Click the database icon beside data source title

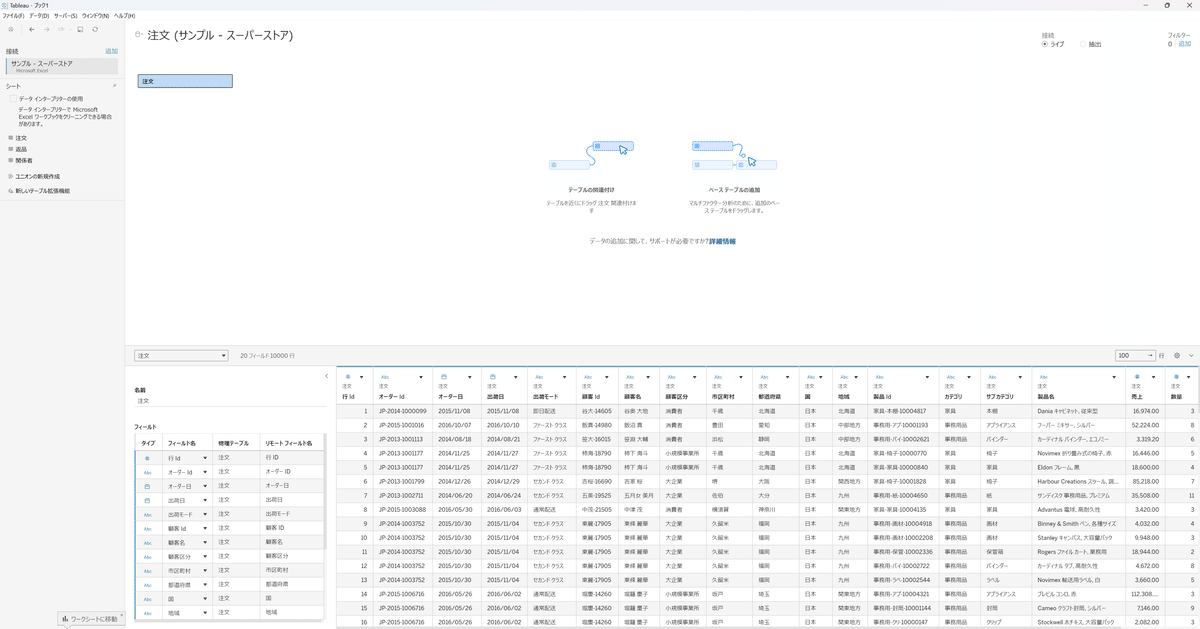(x=138, y=35)
